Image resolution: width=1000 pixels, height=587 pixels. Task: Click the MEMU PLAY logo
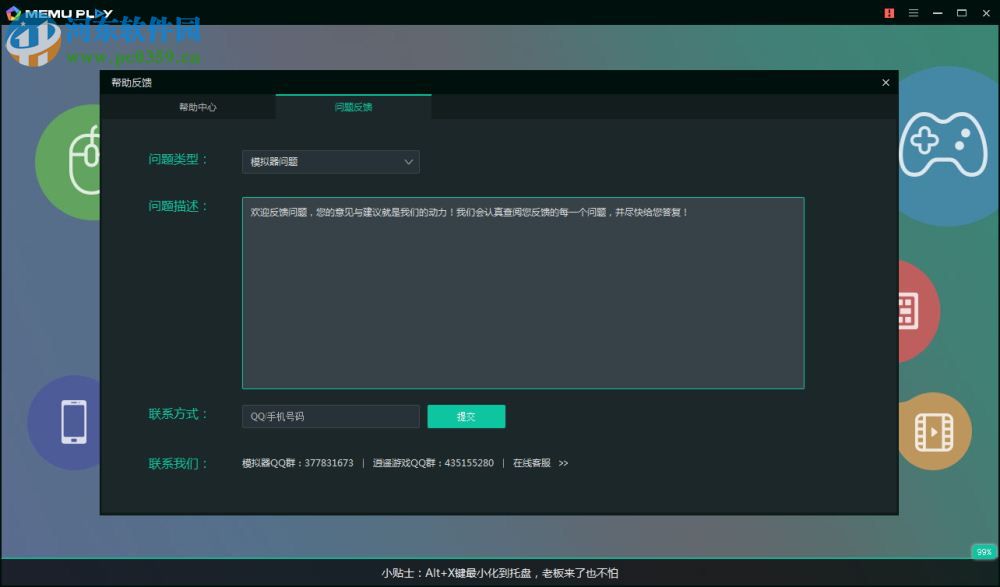tap(55, 14)
